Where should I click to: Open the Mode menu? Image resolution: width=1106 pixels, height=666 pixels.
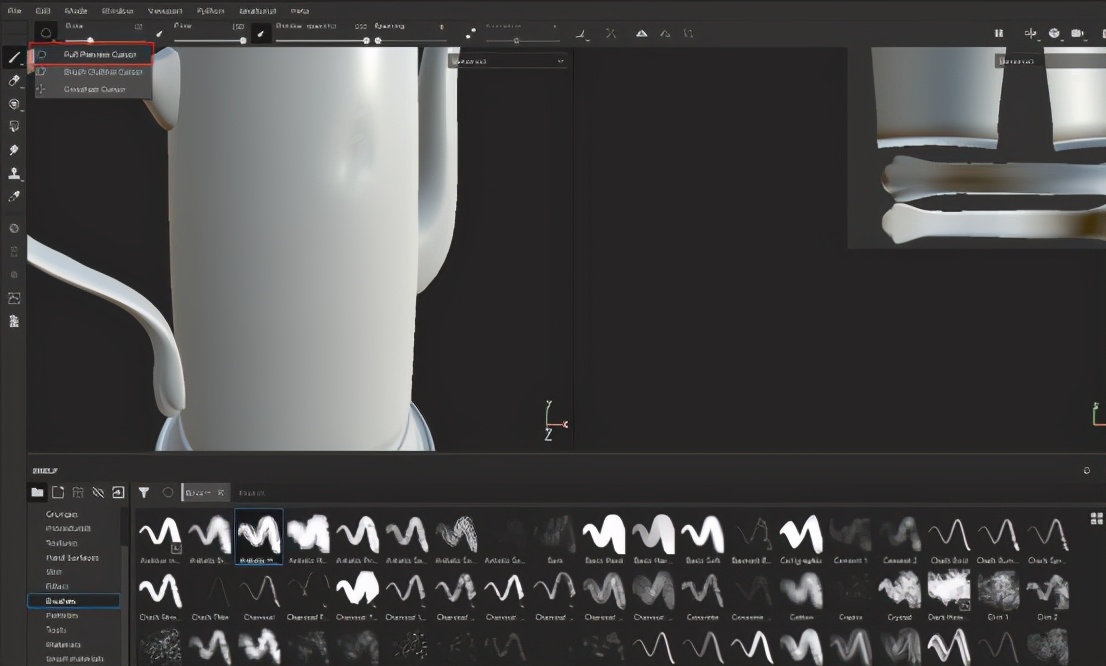click(75, 11)
